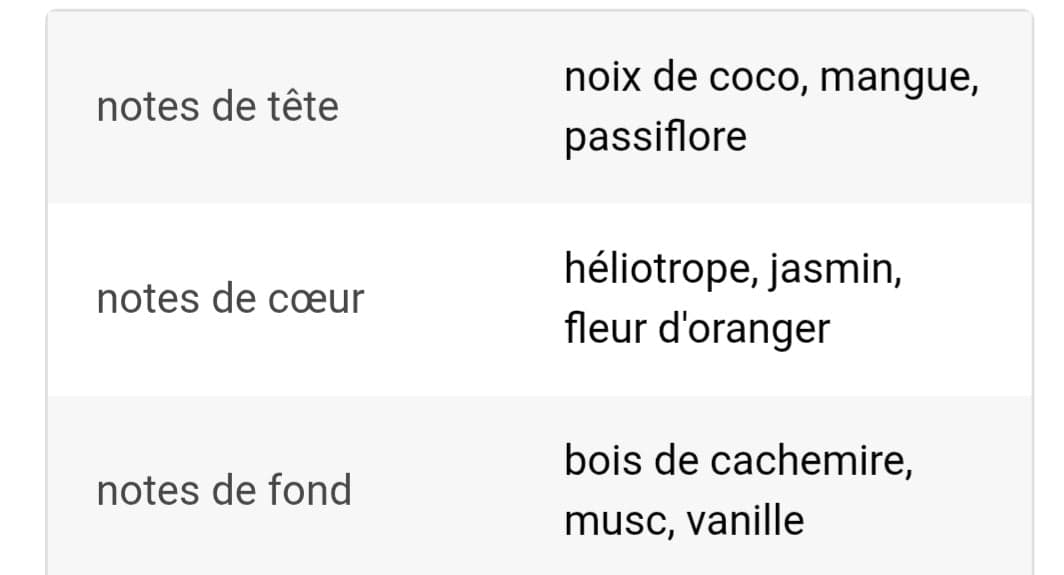The width and height of the screenshot is (1064, 575).
Task: Select the "musc" ingredient text
Action: pos(614,523)
